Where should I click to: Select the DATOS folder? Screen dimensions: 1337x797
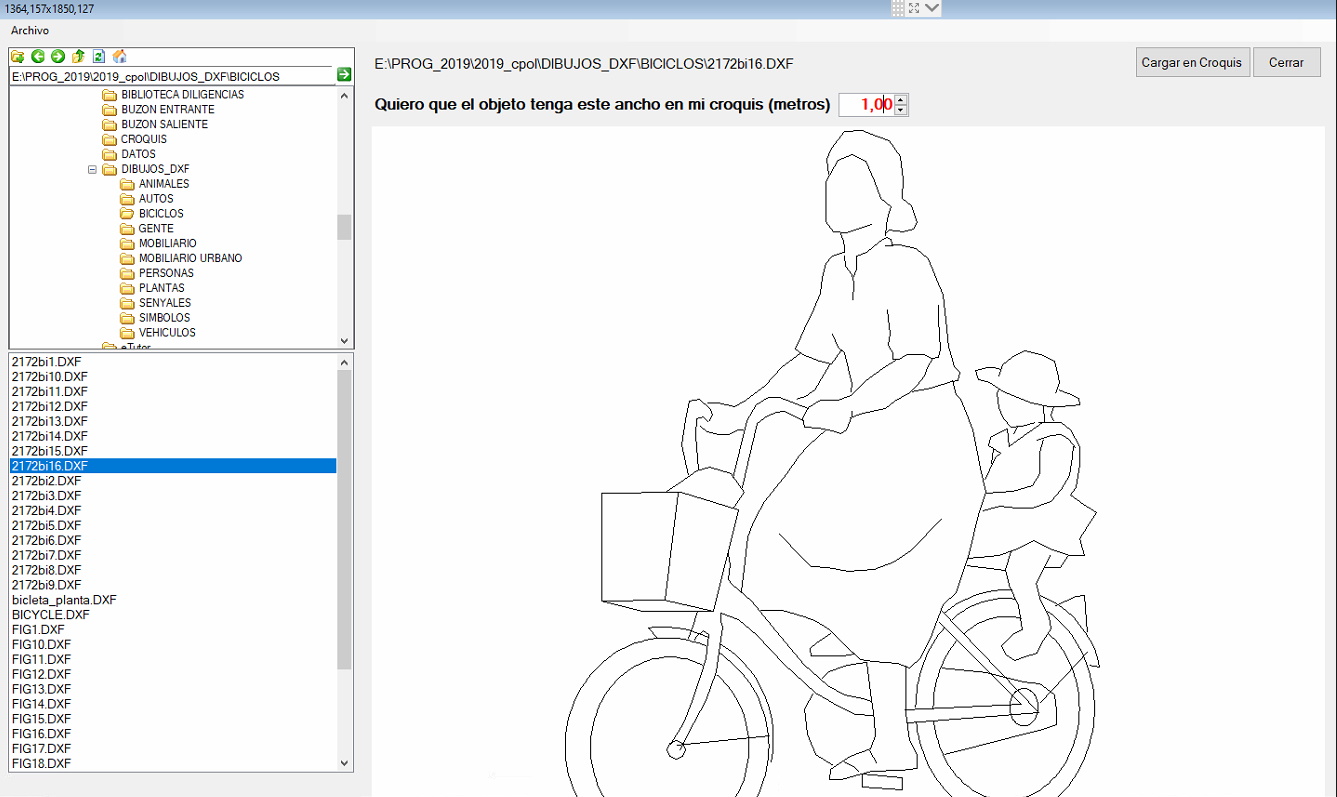[139, 154]
